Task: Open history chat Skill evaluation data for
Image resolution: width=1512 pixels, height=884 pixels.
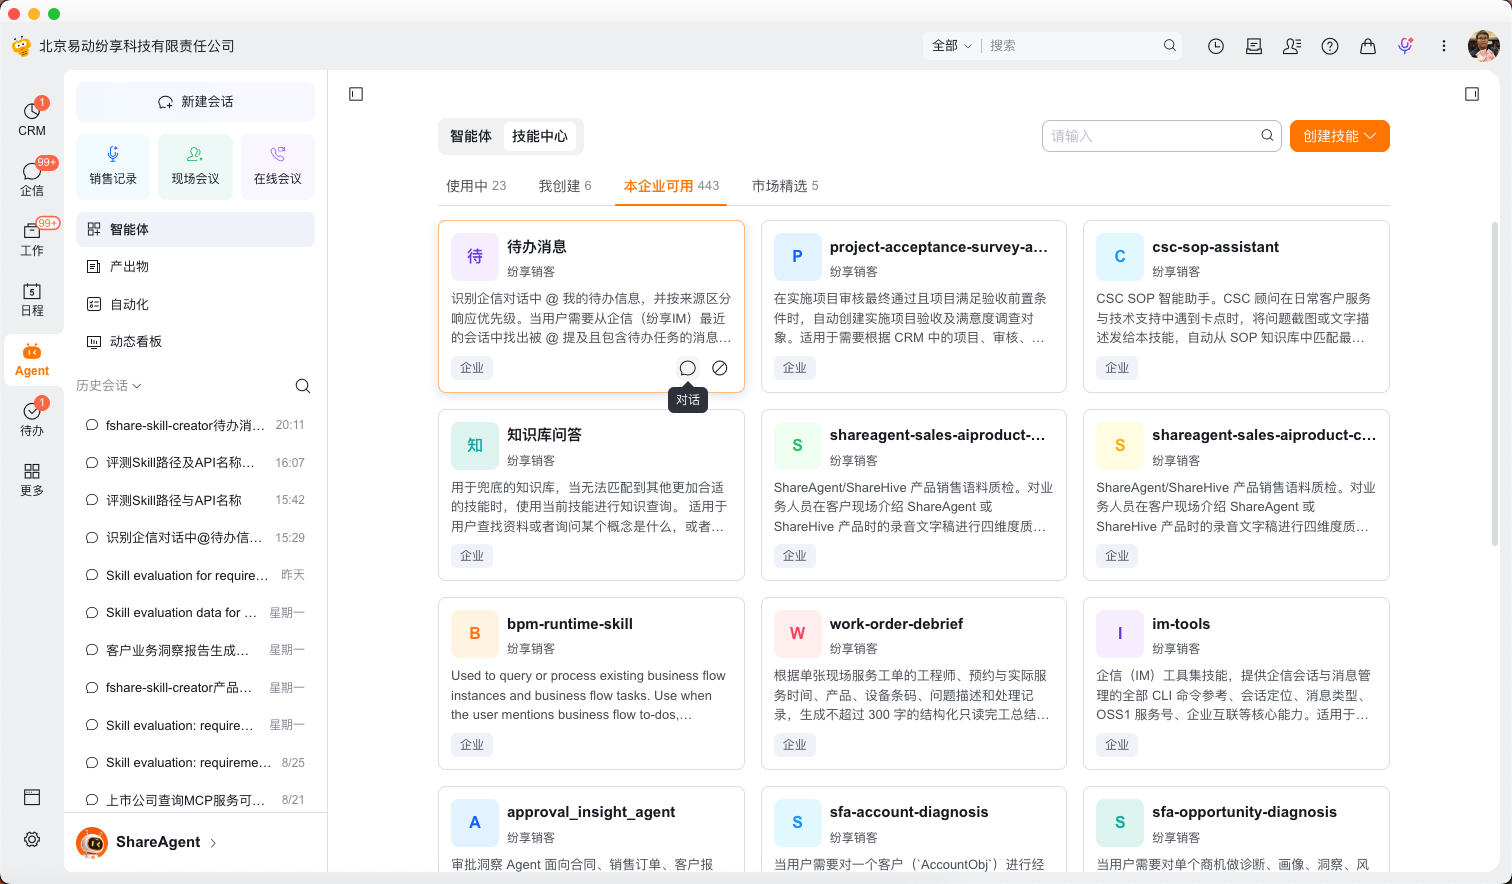Action: (x=195, y=613)
